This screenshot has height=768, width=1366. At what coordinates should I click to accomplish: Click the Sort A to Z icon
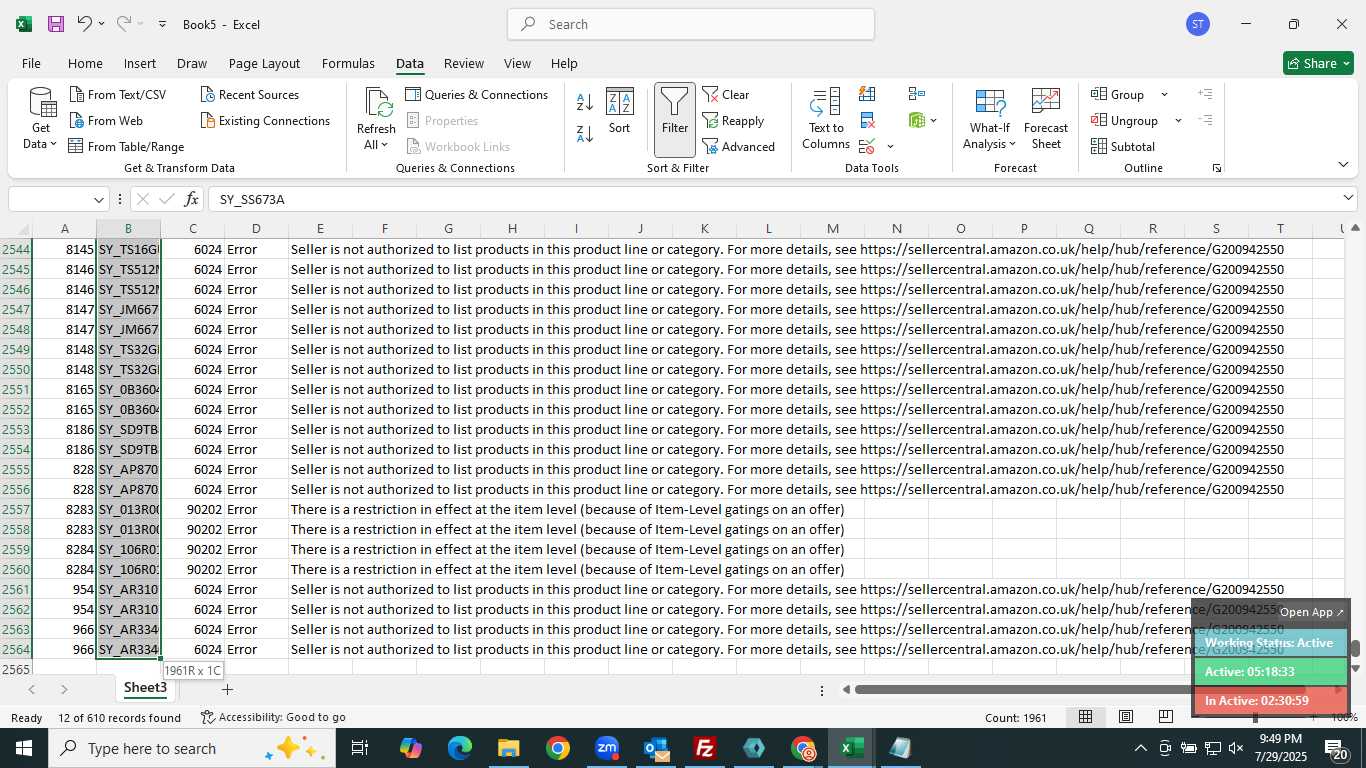[x=585, y=102]
